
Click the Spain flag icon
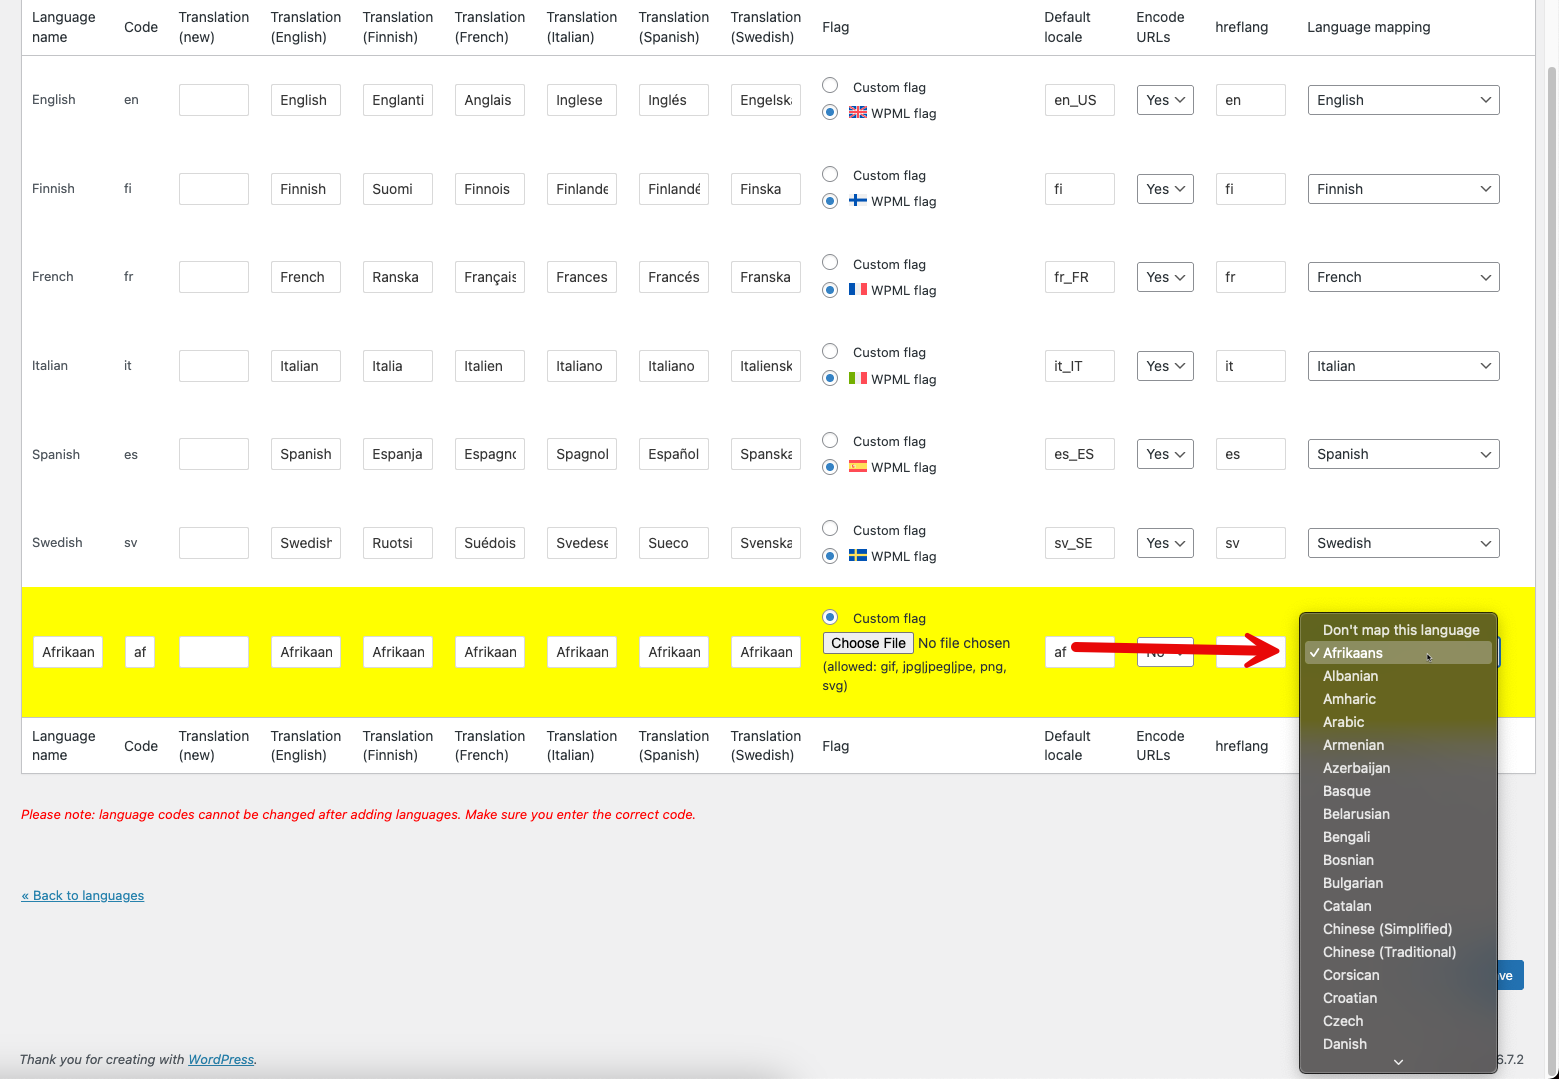coord(858,466)
